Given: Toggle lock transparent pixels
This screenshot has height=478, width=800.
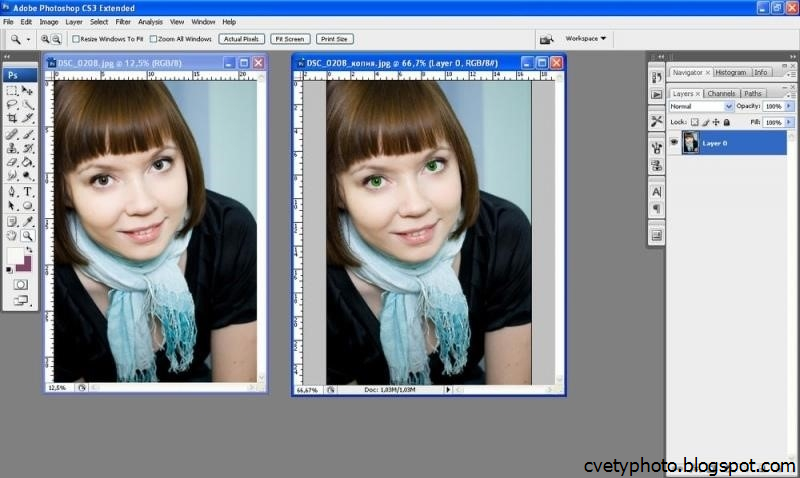Looking at the screenshot, I should tap(694, 122).
